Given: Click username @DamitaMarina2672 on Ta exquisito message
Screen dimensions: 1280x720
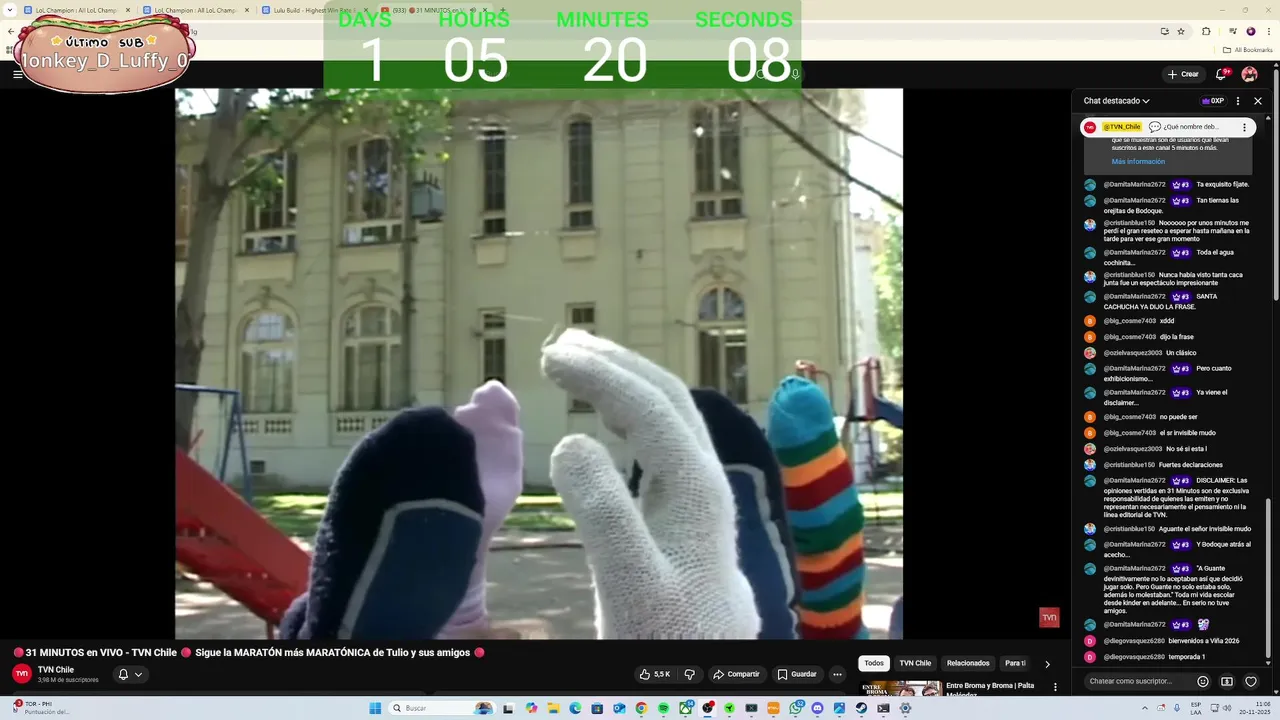Looking at the screenshot, I should tap(1134, 185).
